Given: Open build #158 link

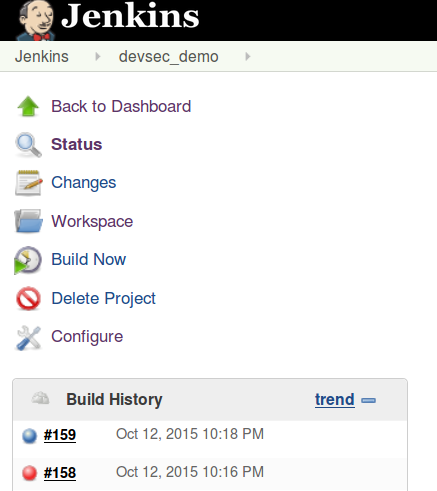Looking at the screenshot, I should tap(60, 473).
